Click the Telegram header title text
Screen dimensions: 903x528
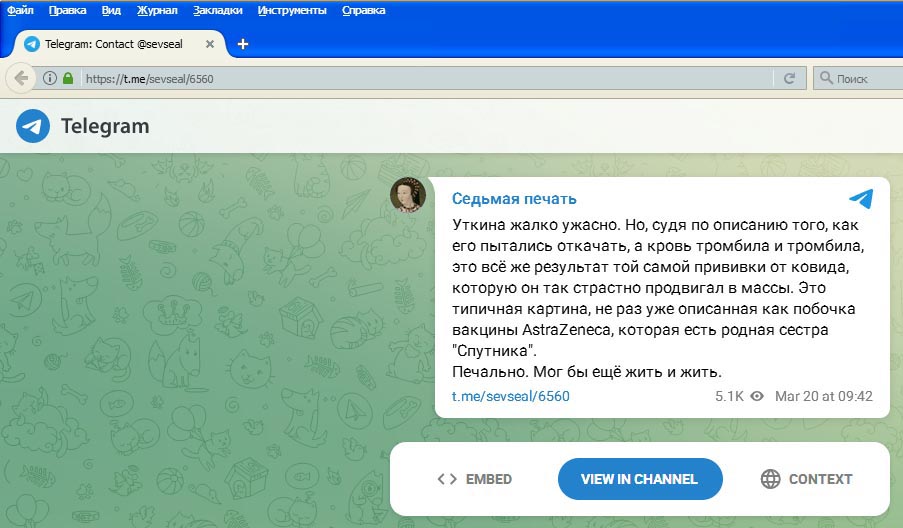(105, 126)
